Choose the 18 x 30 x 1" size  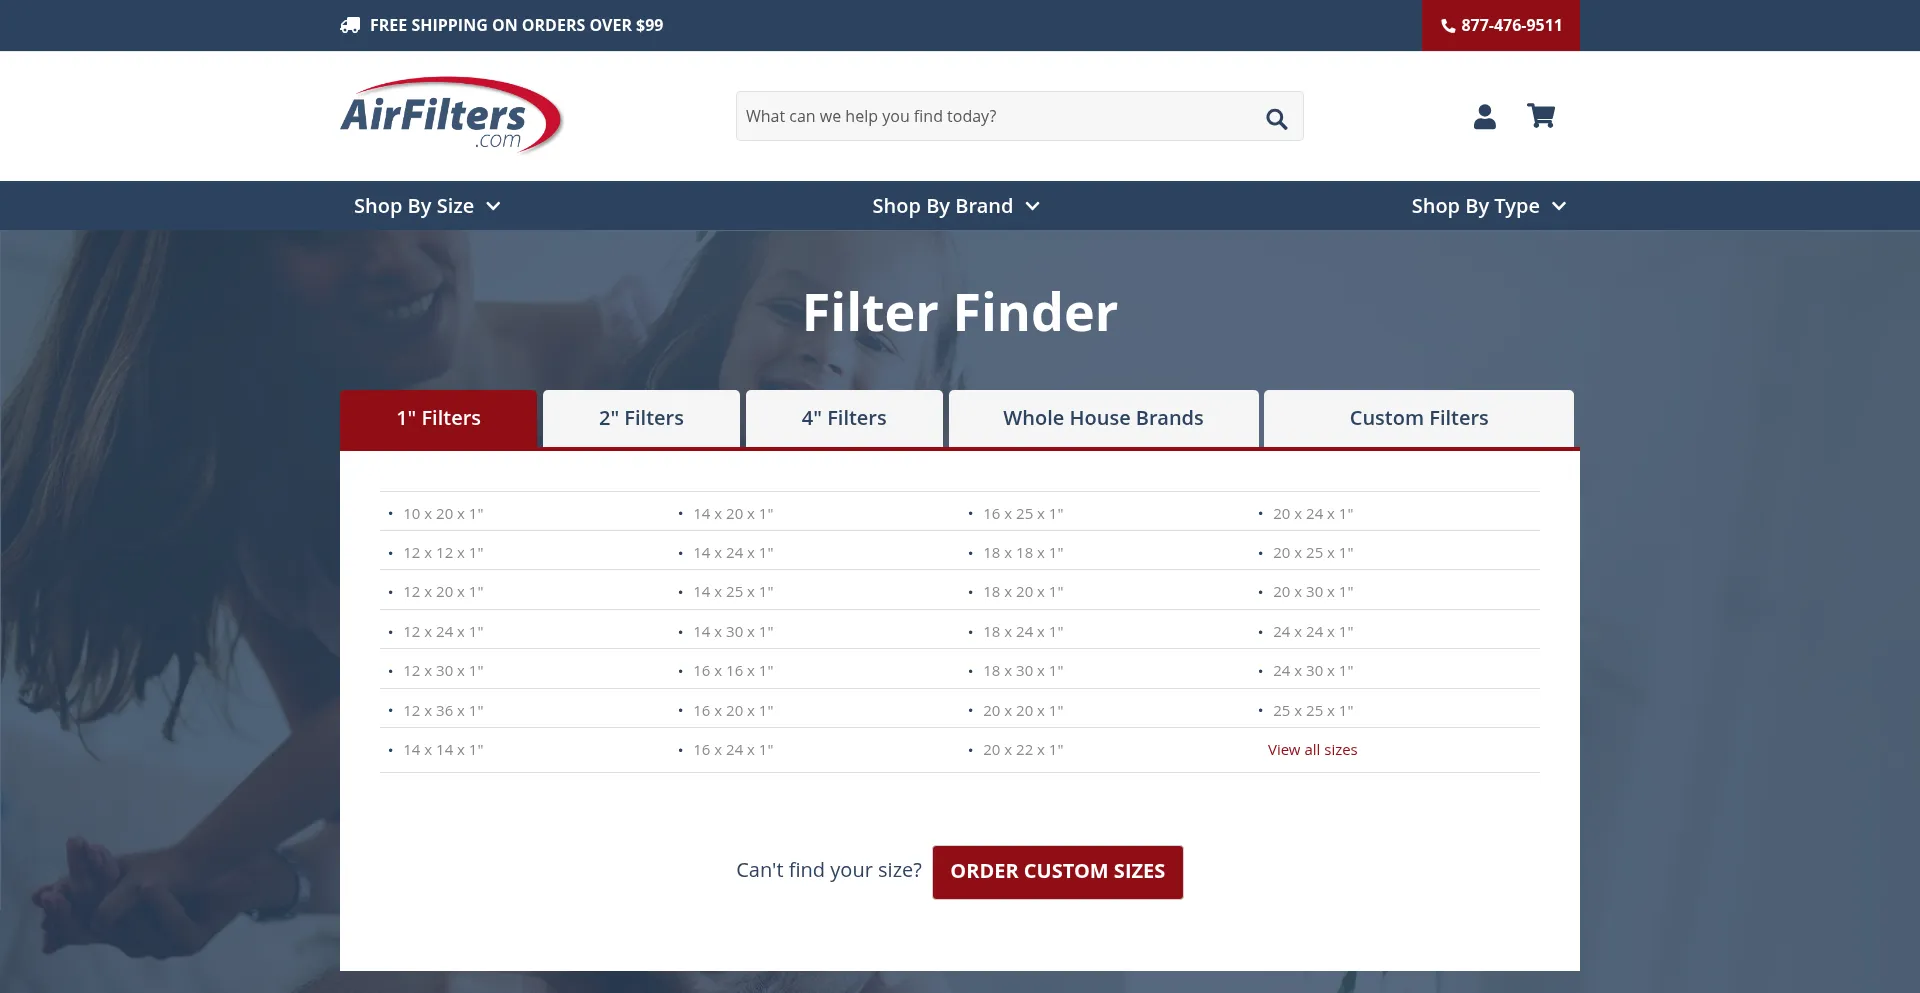pyautogui.click(x=1023, y=671)
